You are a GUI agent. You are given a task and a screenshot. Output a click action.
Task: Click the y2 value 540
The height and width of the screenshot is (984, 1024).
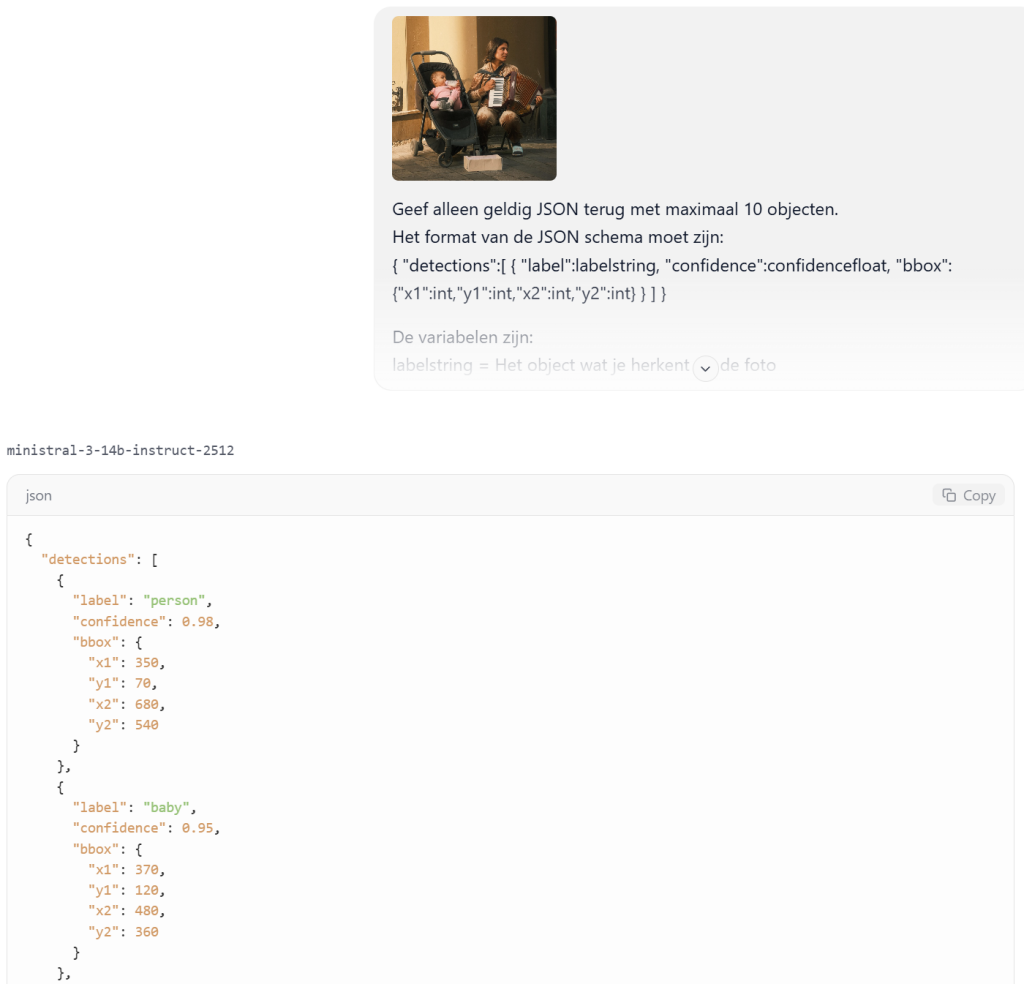(146, 724)
